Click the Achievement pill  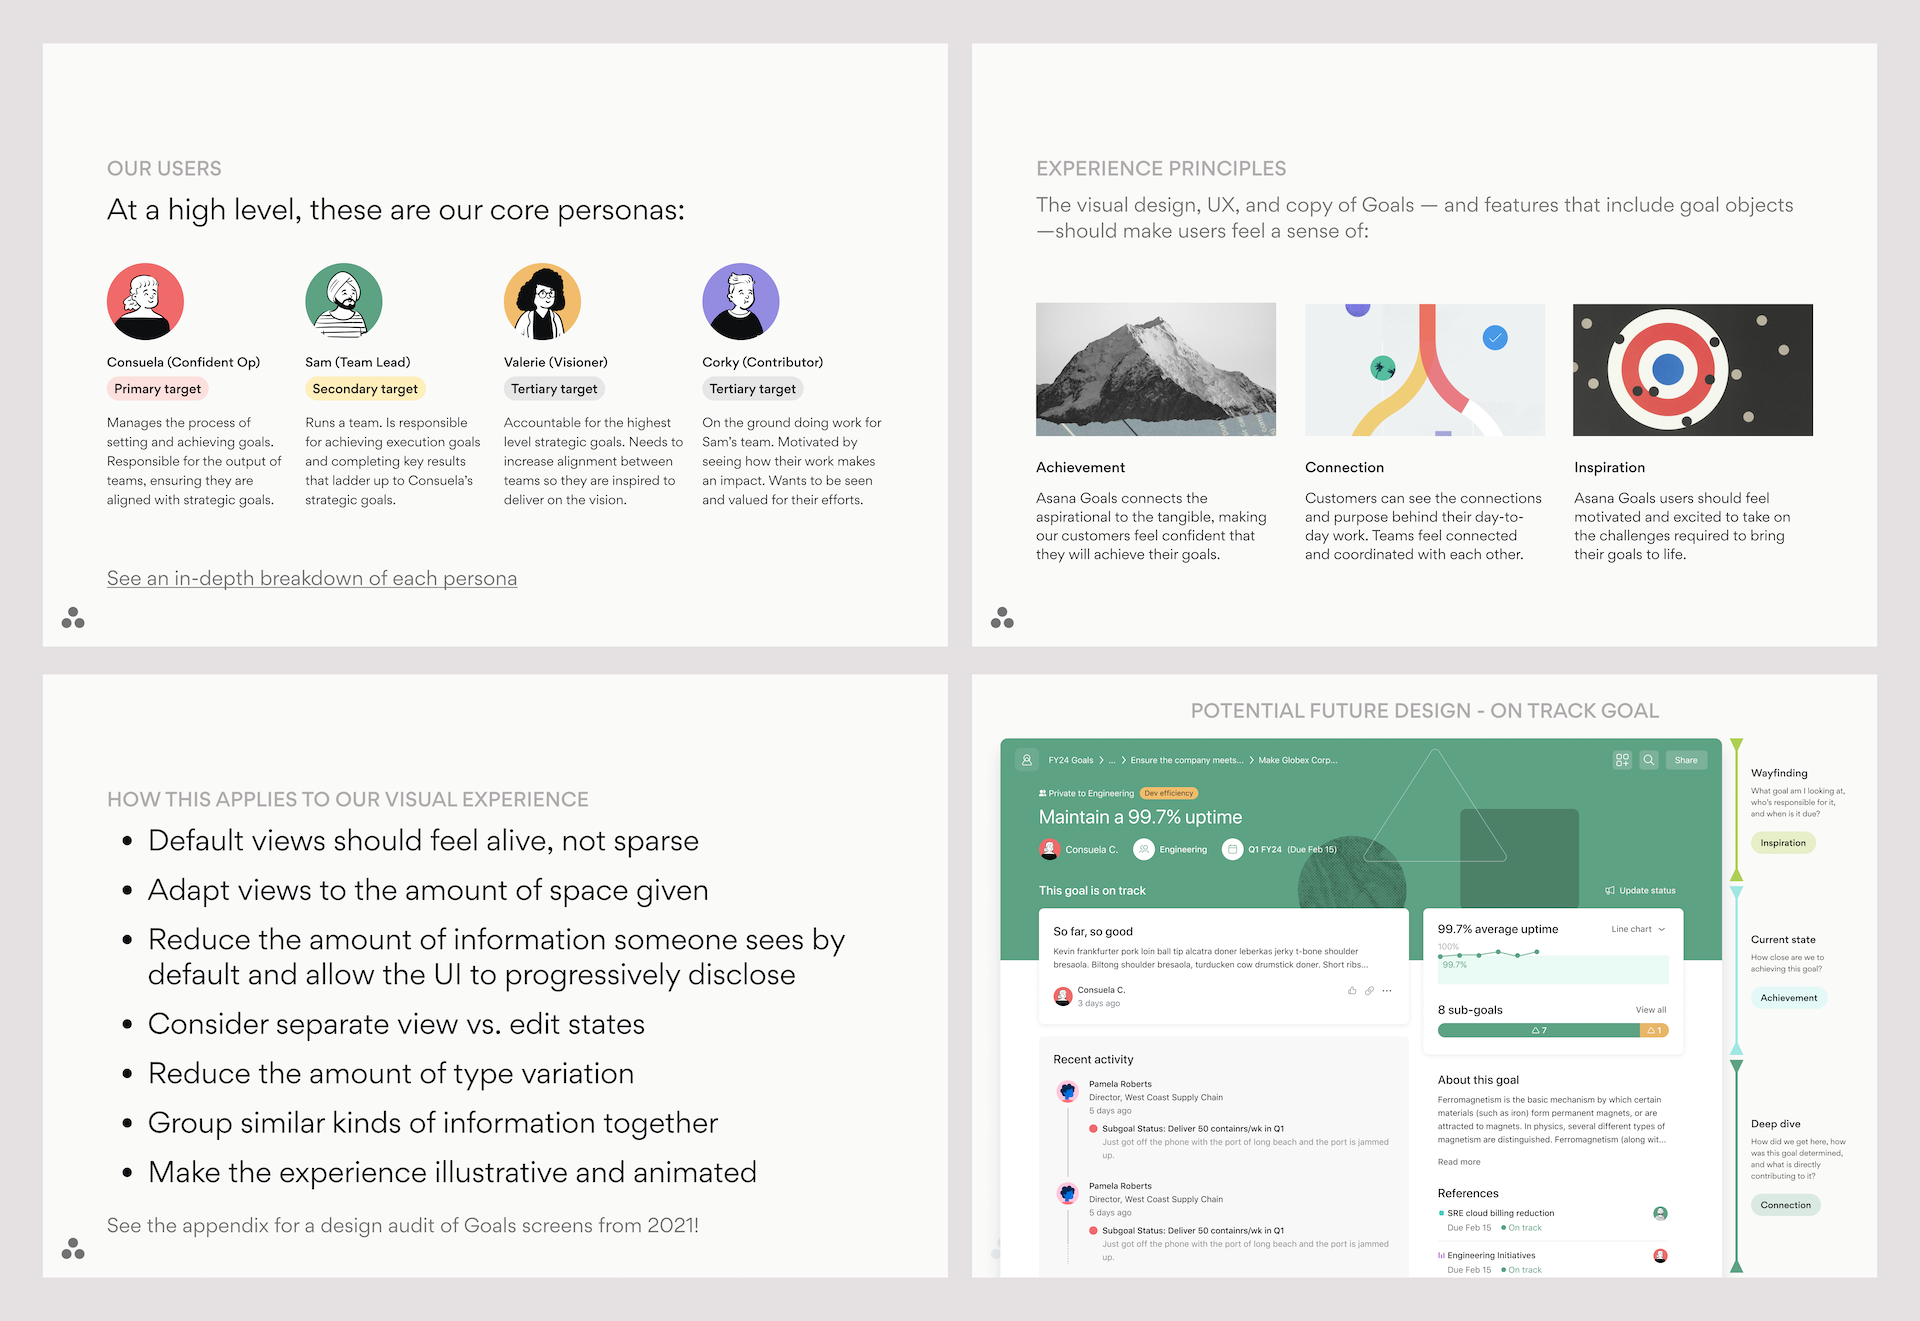point(1789,998)
